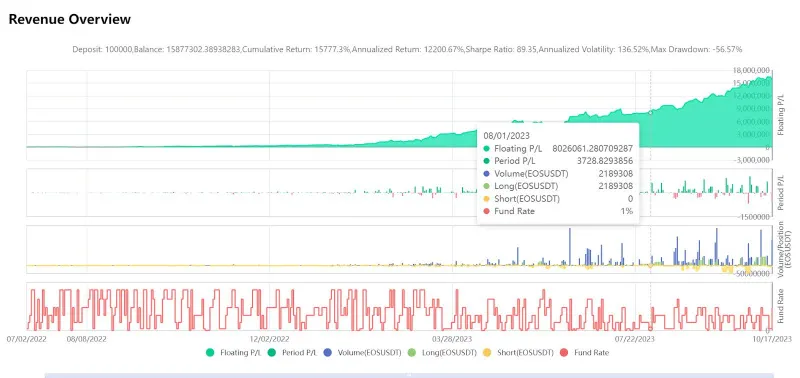Click the summary statistics line with Sharpe Ratio

point(407,49)
